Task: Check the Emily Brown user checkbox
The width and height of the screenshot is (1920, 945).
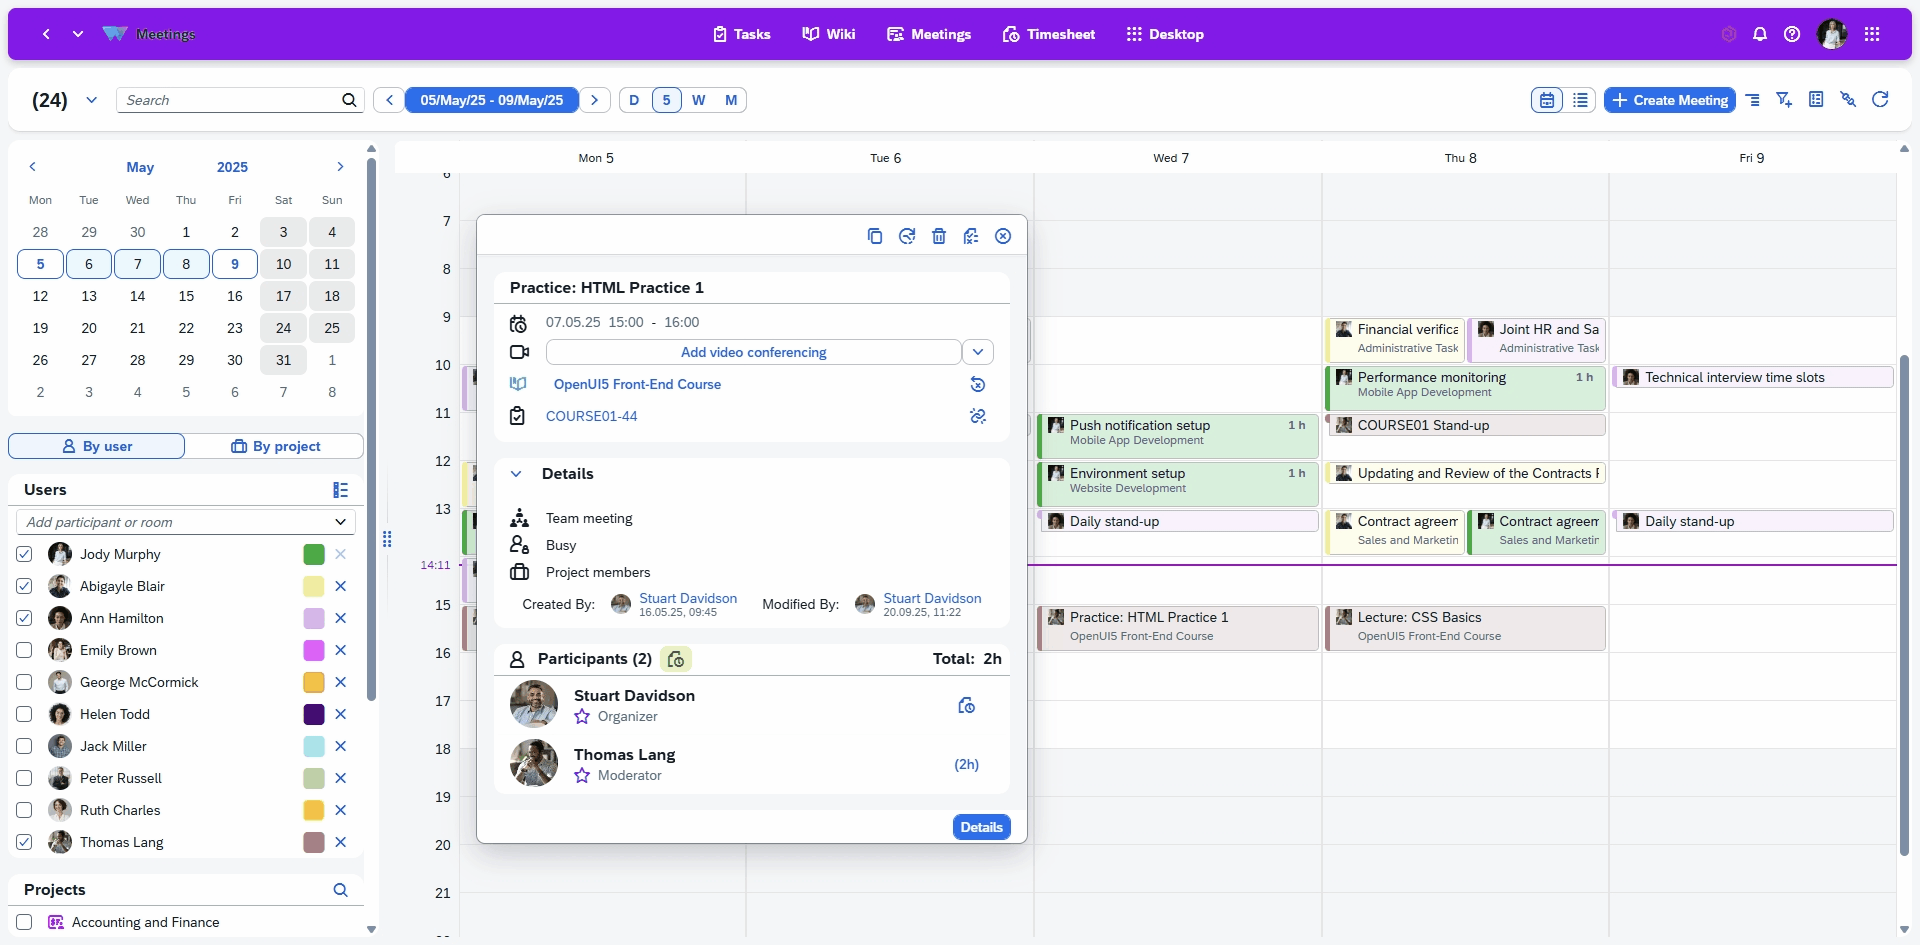Action: (x=25, y=650)
